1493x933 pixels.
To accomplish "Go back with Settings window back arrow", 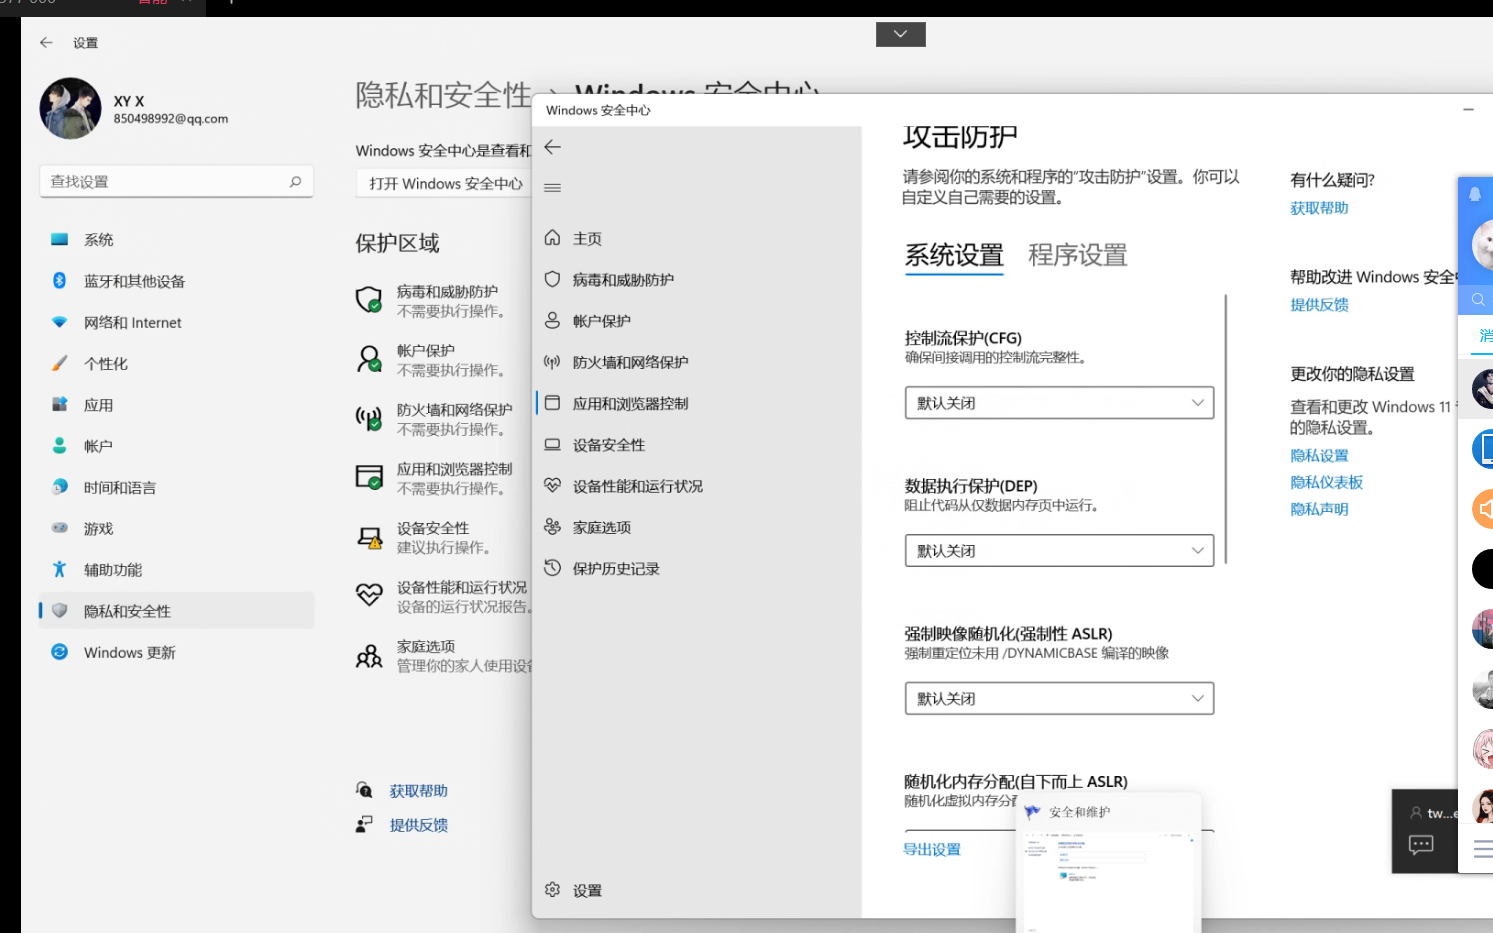I will [46, 43].
